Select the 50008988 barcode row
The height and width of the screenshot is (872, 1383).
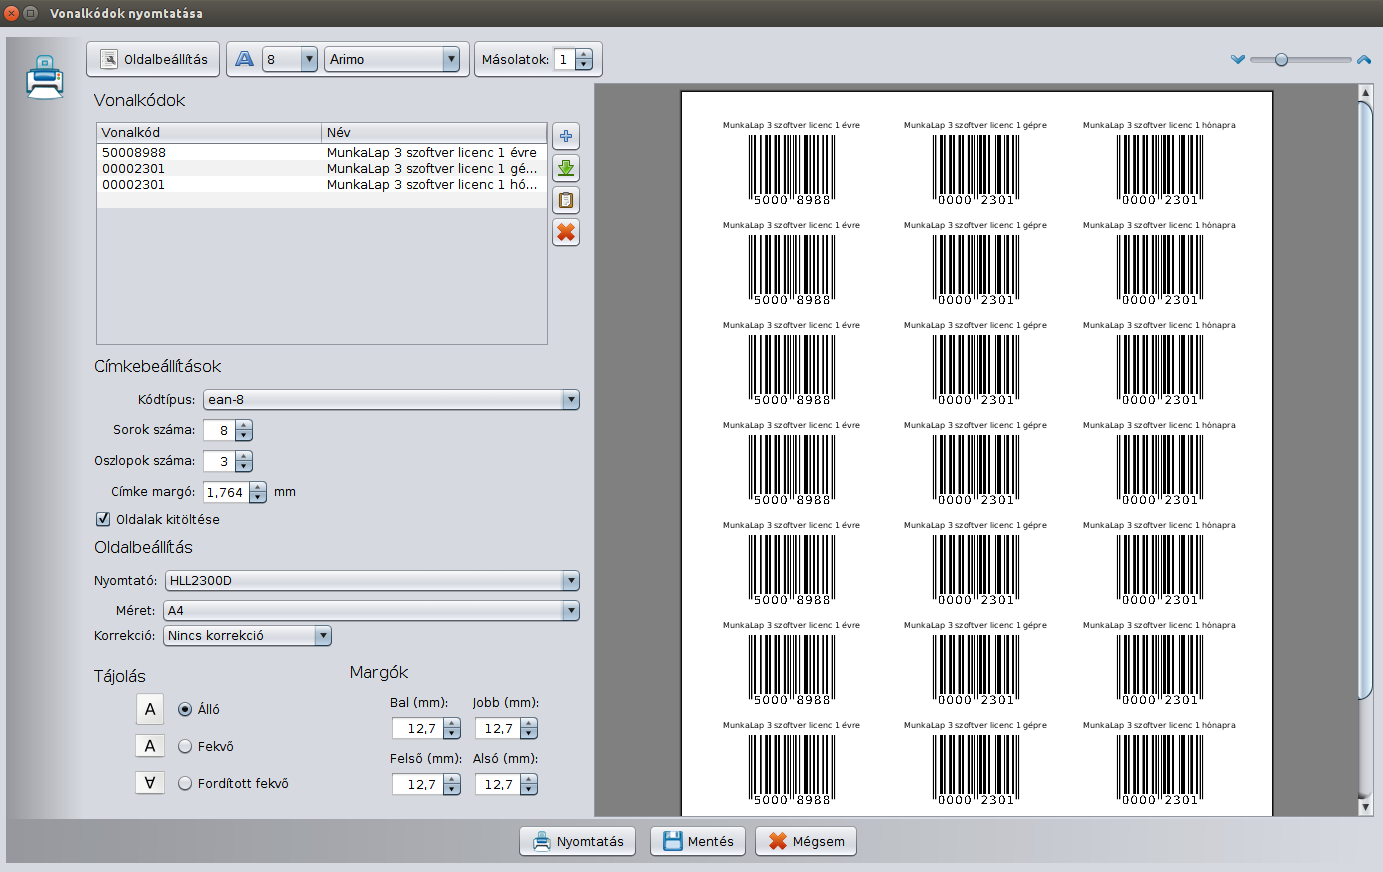coord(134,153)
